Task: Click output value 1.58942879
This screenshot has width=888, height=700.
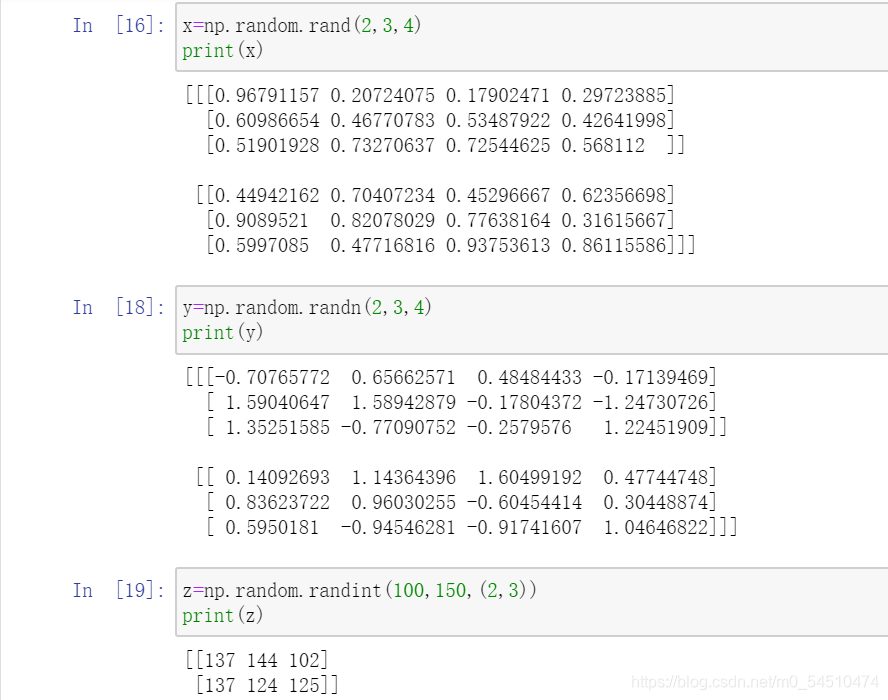Action: [403, 402]
